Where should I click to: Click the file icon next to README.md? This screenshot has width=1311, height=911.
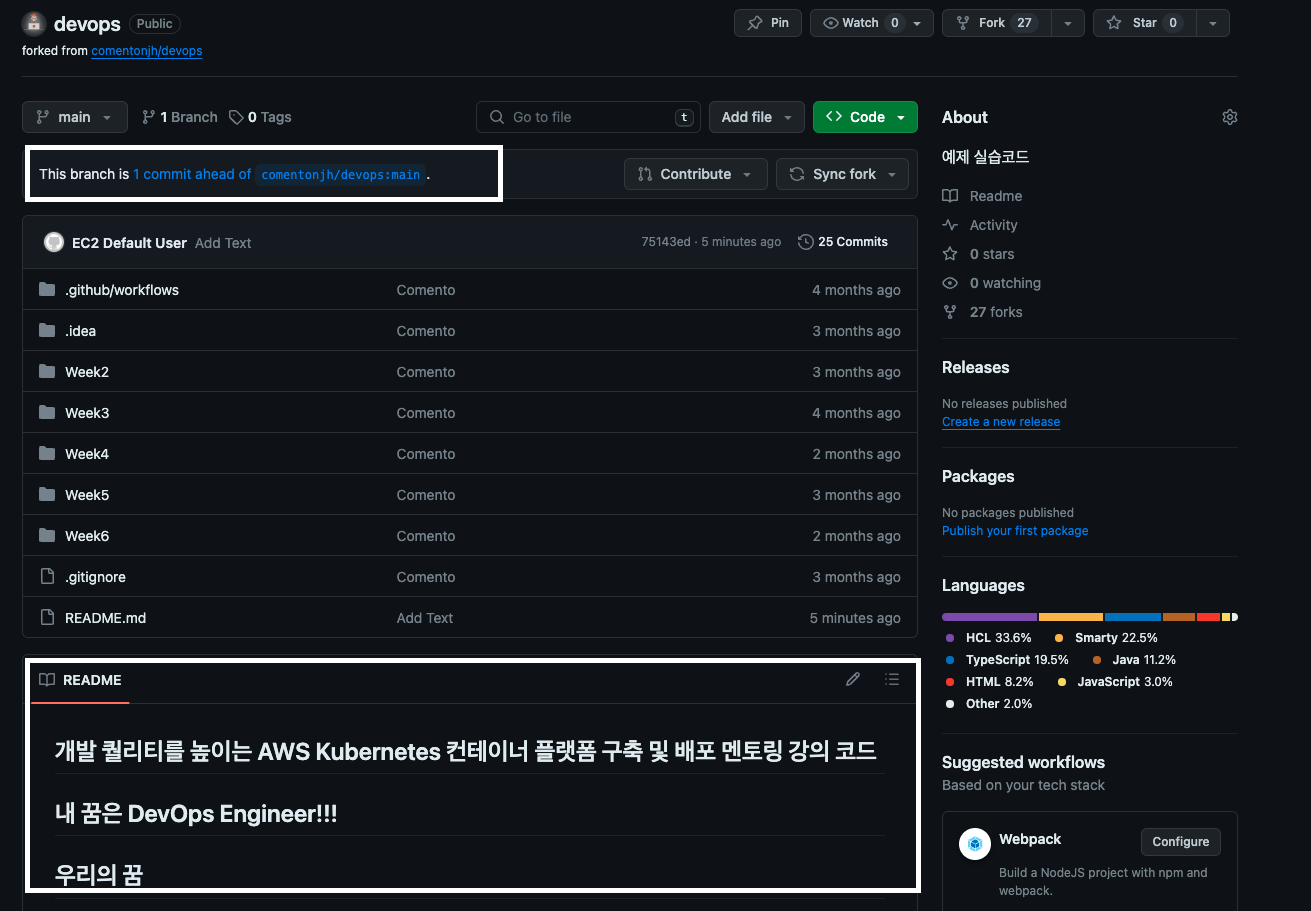(x=47, y=618)
